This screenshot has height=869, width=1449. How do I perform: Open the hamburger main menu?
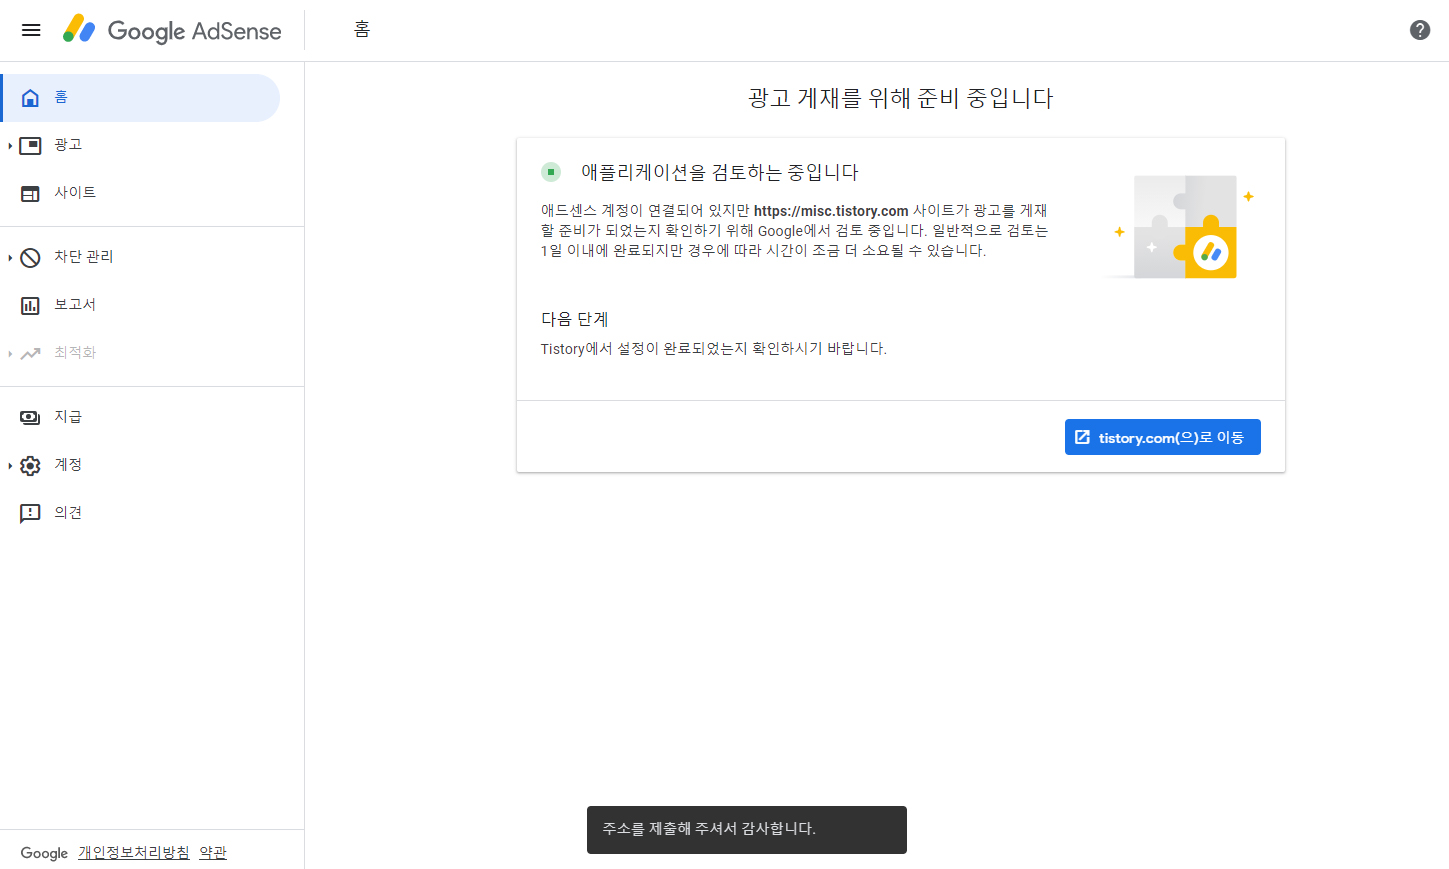[x=31, y=30]
